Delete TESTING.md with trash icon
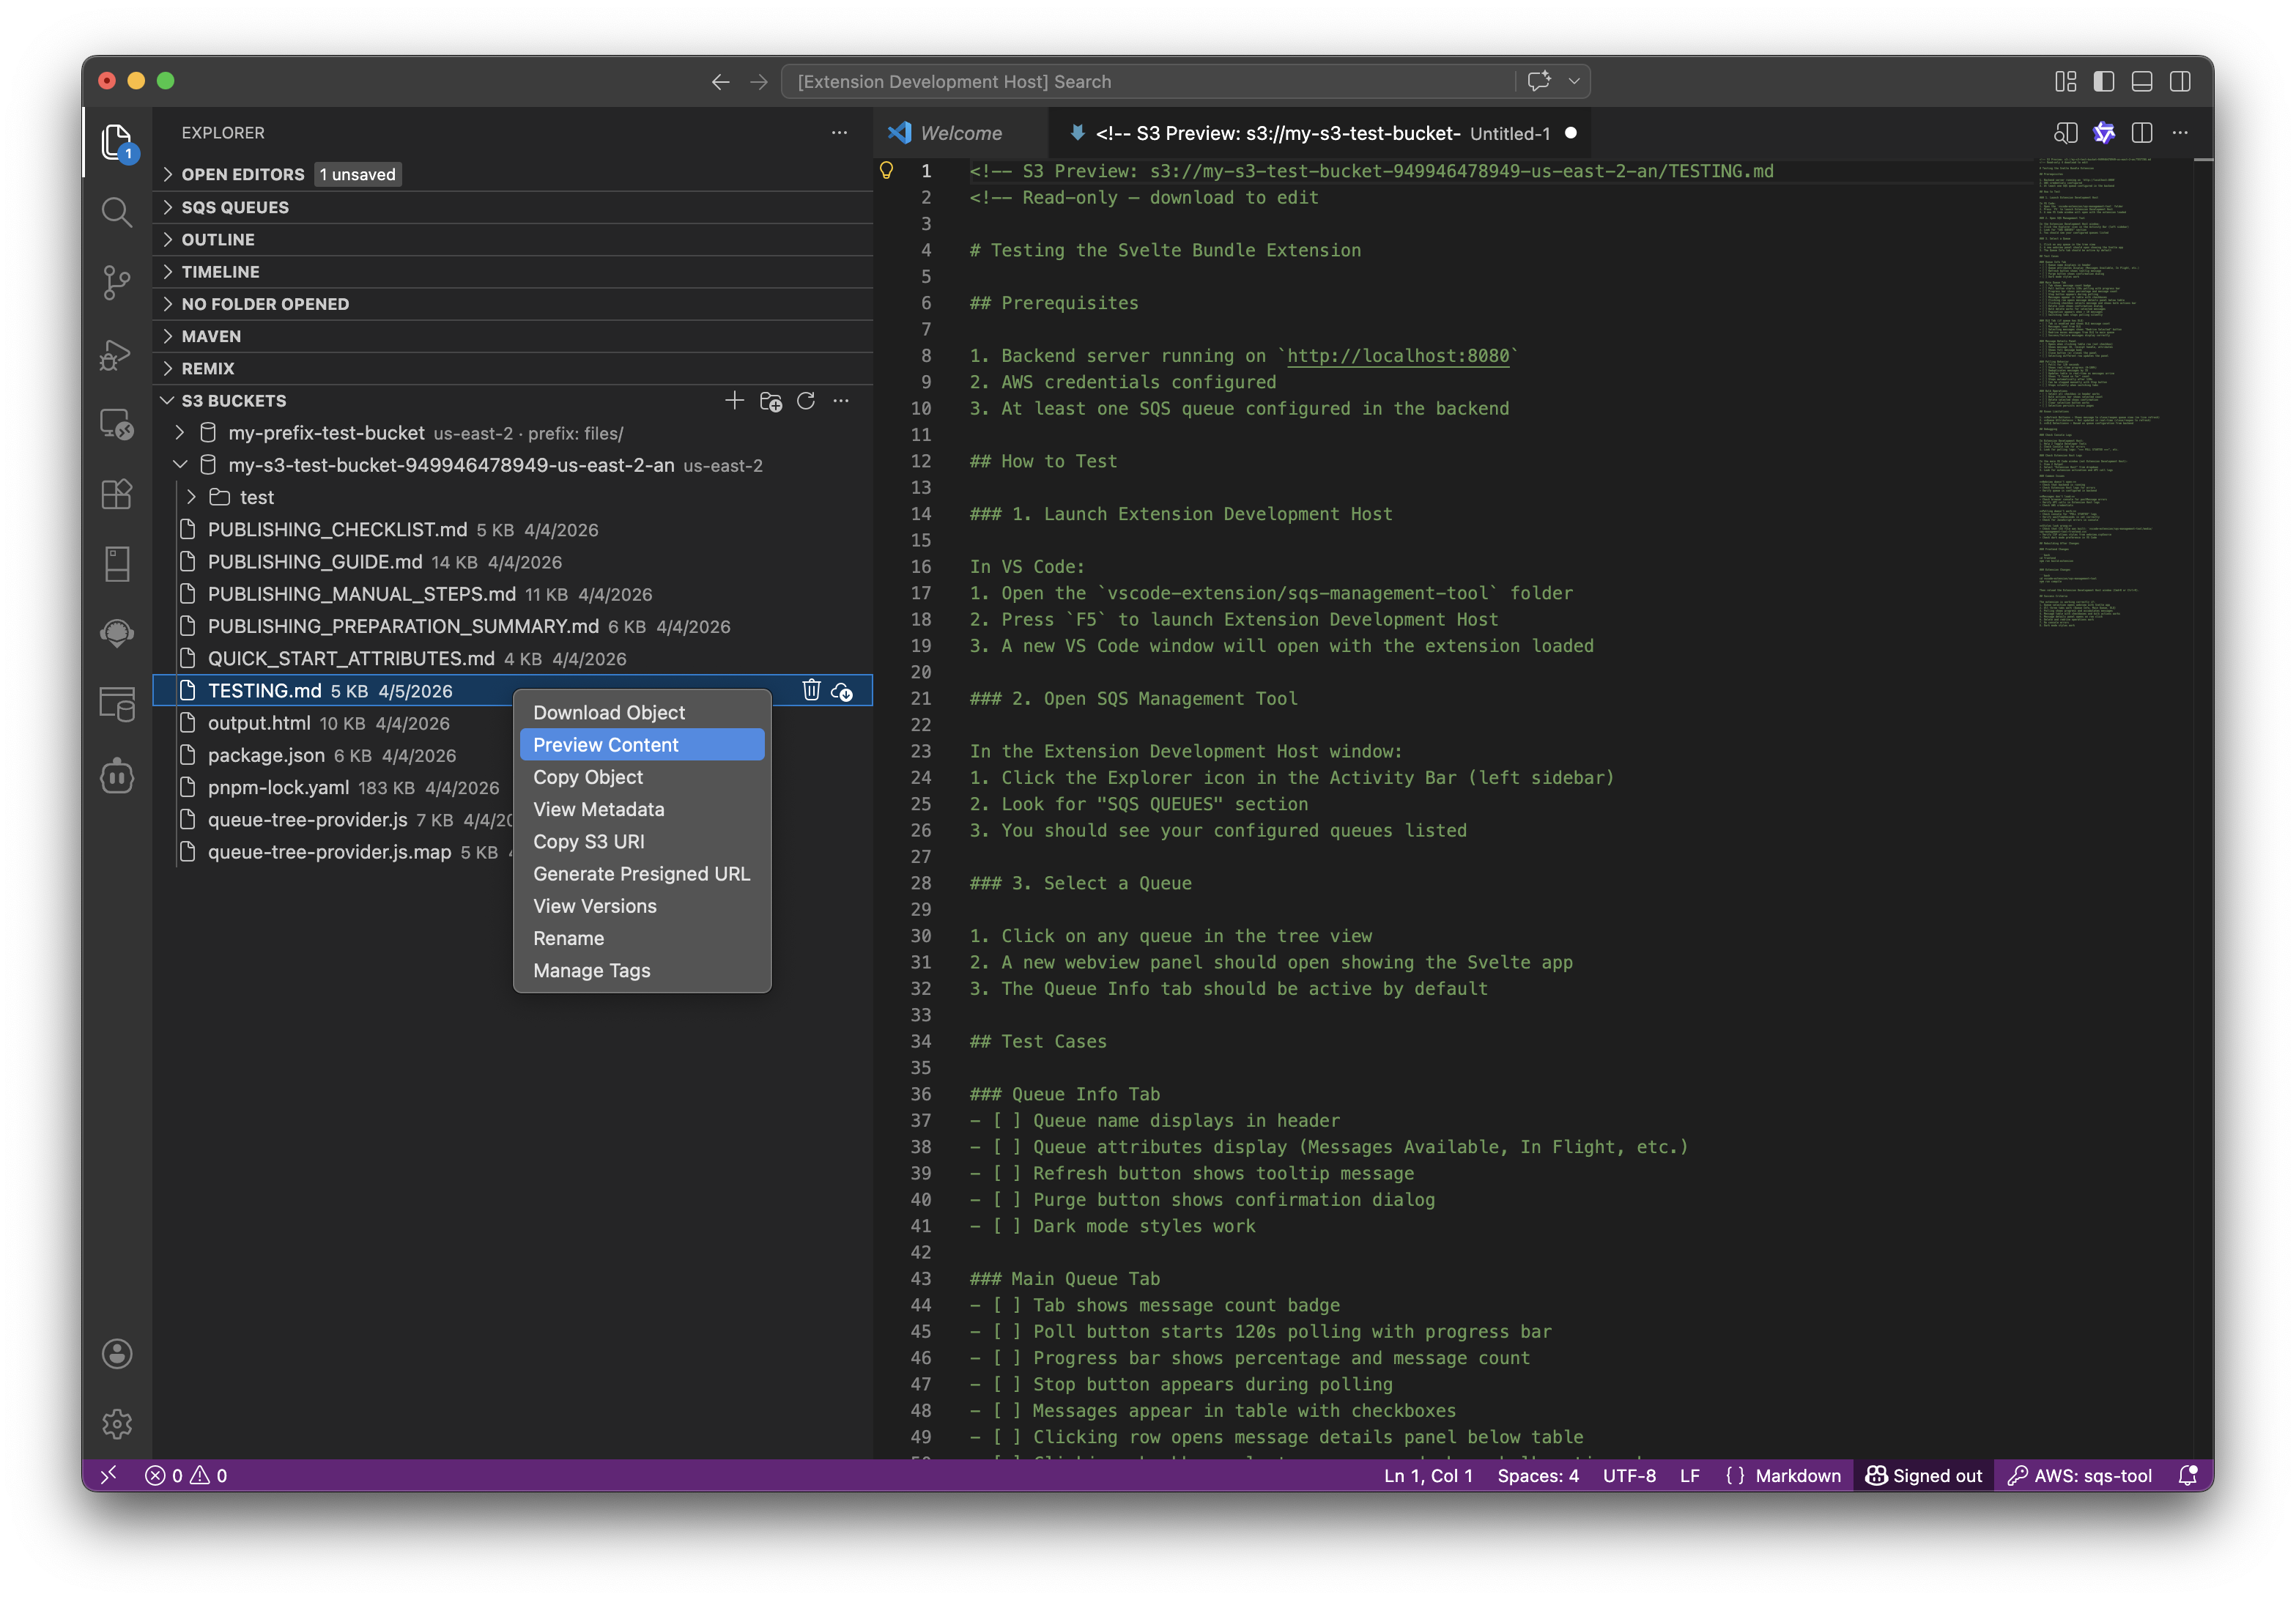Image resolution: width=2296 pixels, height=1600 pixels. [811, 691]
